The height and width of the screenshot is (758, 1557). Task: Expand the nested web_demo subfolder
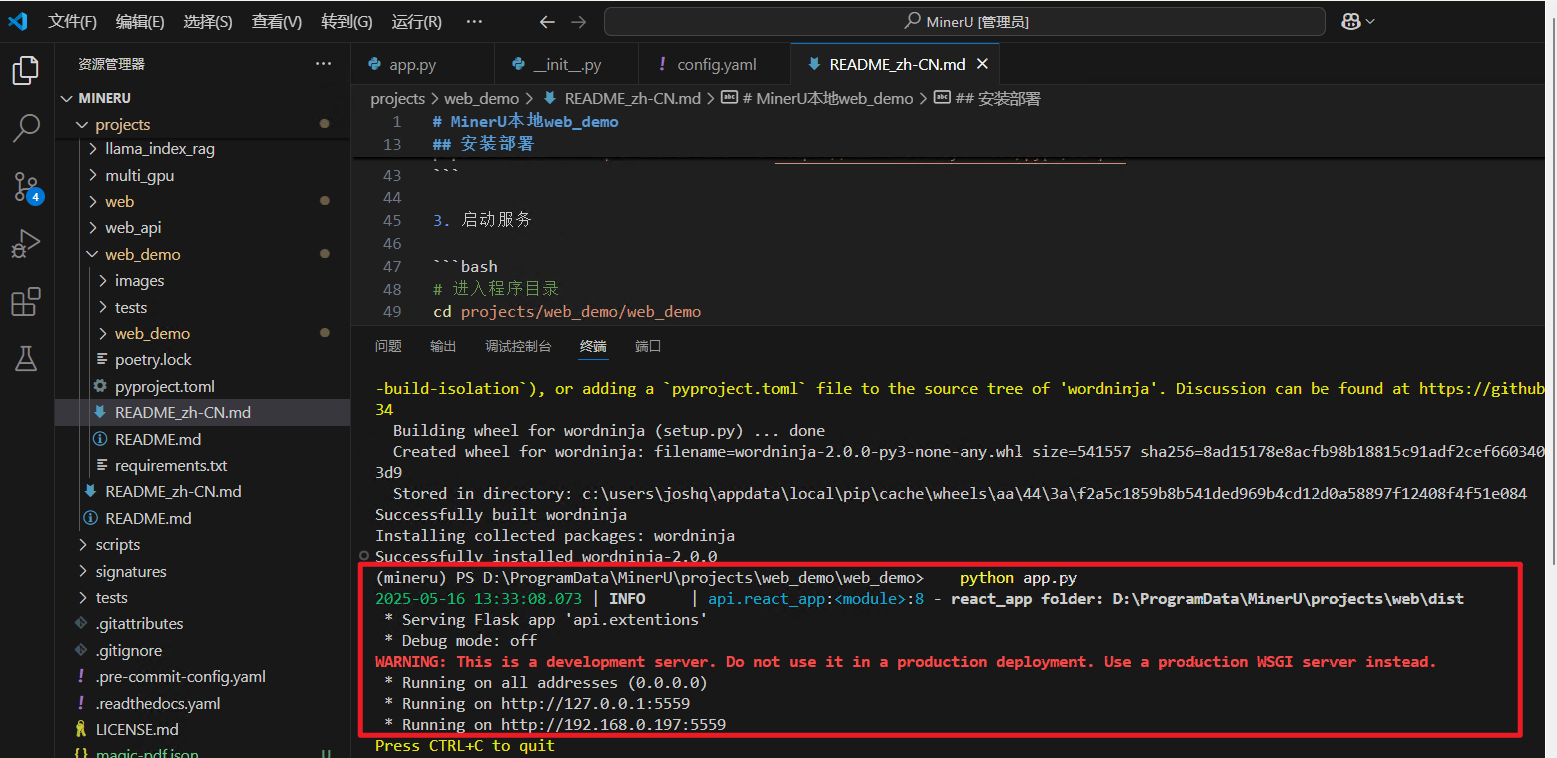coord(202,333)
